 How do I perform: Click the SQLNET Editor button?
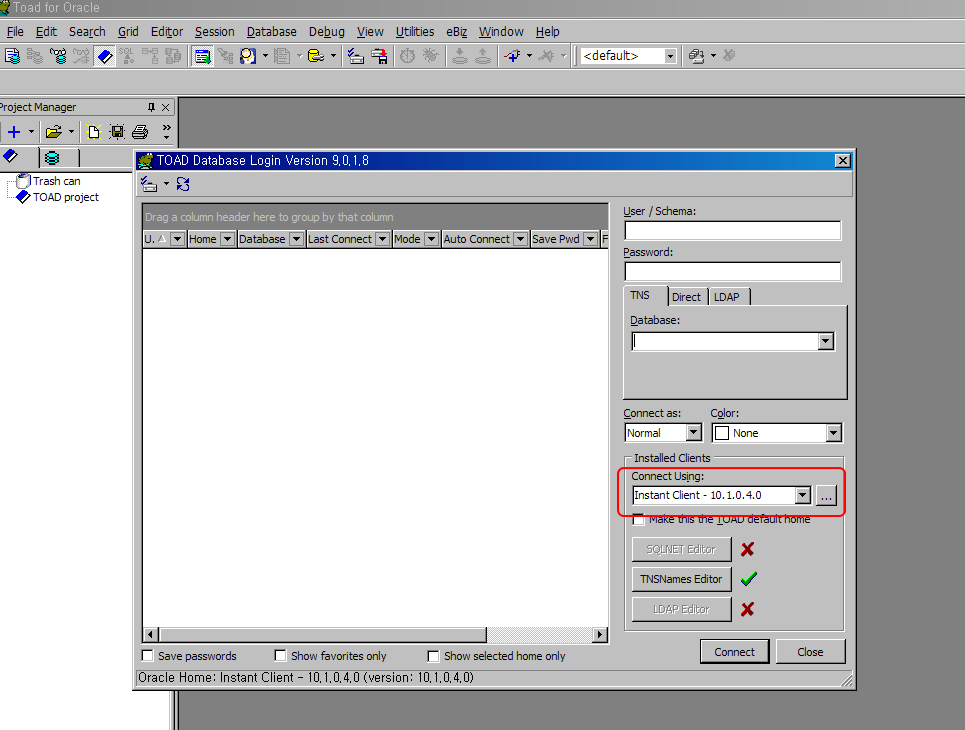681,549
